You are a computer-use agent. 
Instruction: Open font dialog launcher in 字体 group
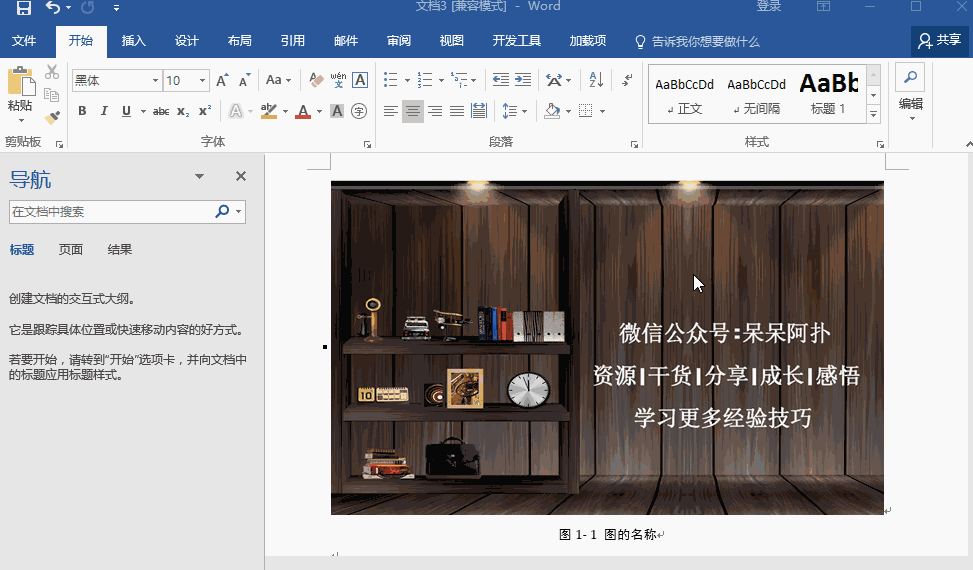point(367,144)
